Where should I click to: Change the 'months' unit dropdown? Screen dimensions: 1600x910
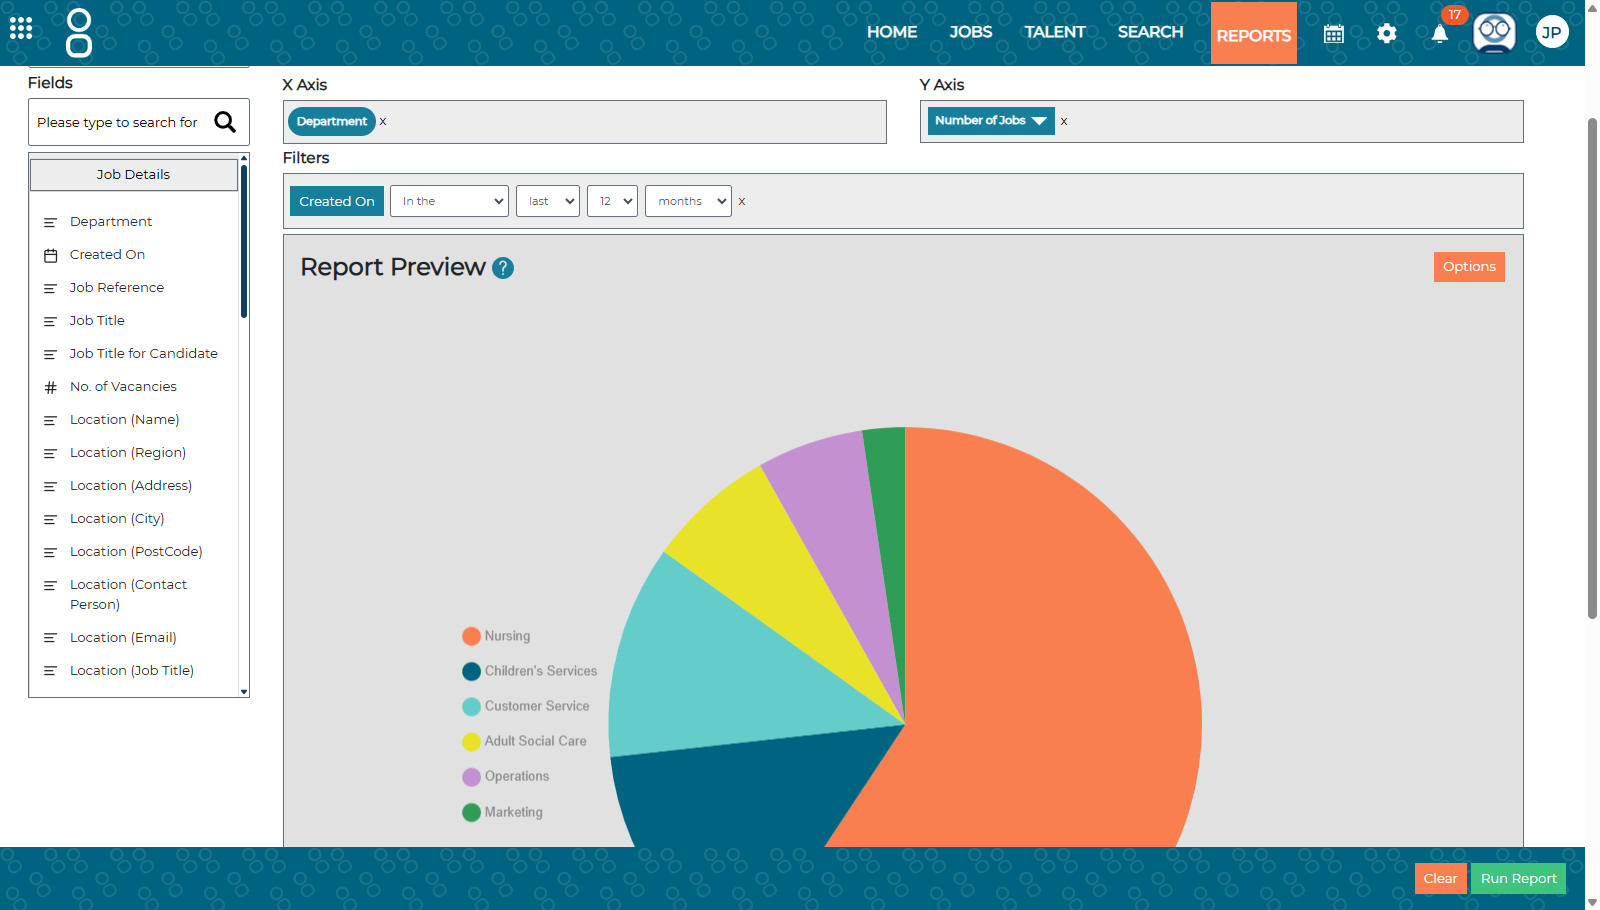coord(687,200)
